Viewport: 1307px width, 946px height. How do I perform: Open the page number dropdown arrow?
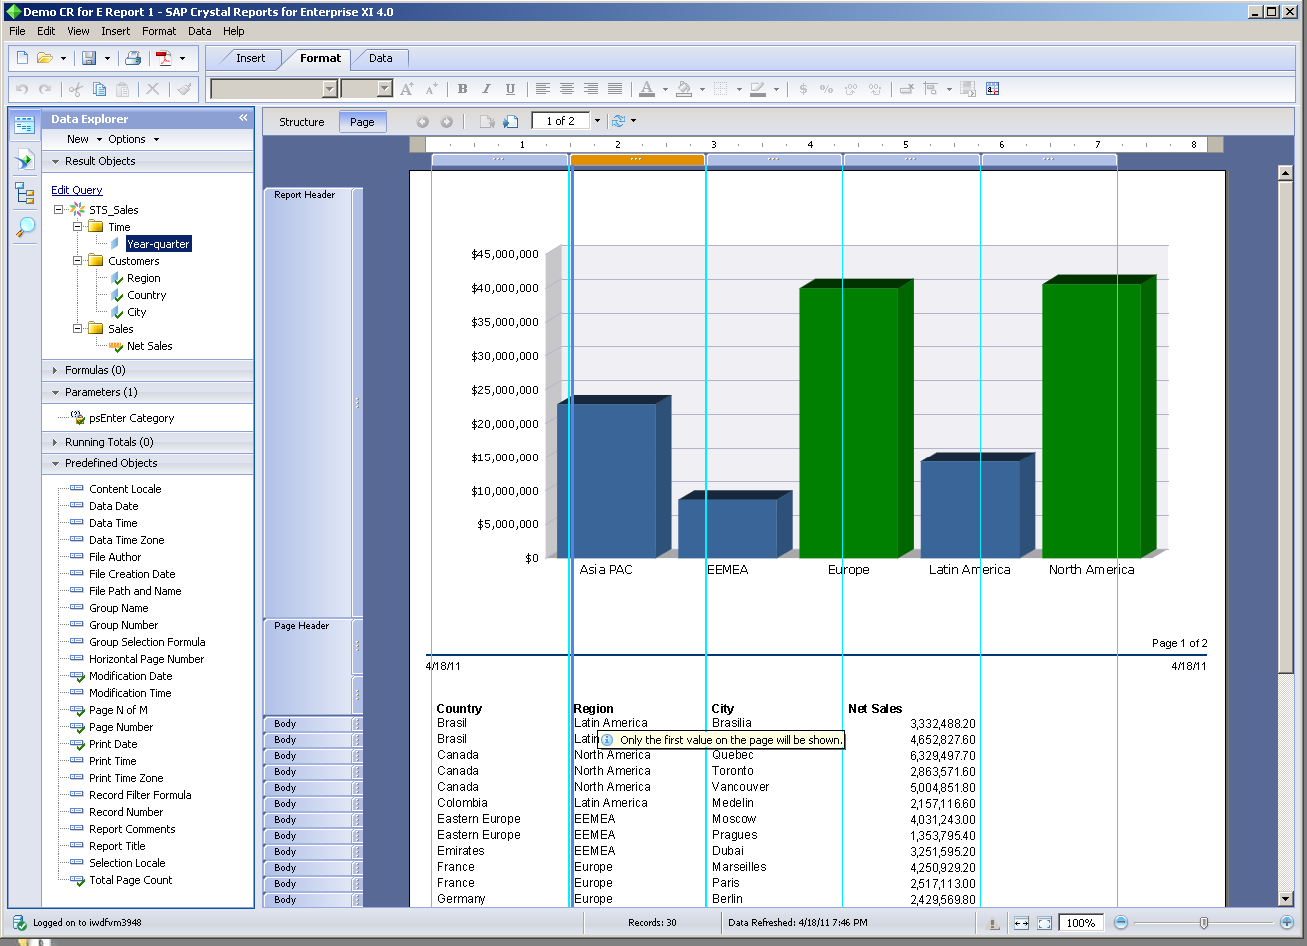tap(597, 121)
